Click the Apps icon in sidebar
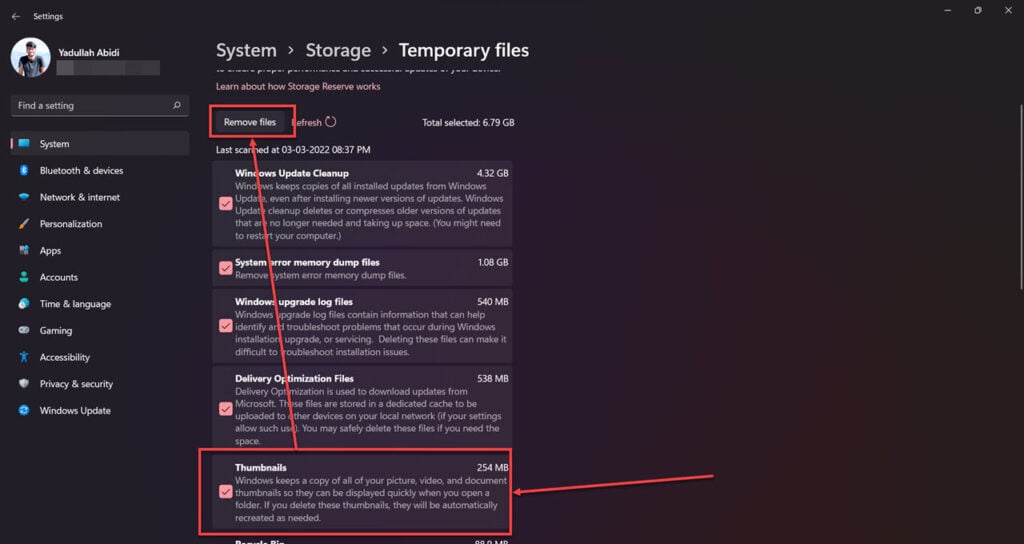The image size is (1024, 544). [24, 251]
